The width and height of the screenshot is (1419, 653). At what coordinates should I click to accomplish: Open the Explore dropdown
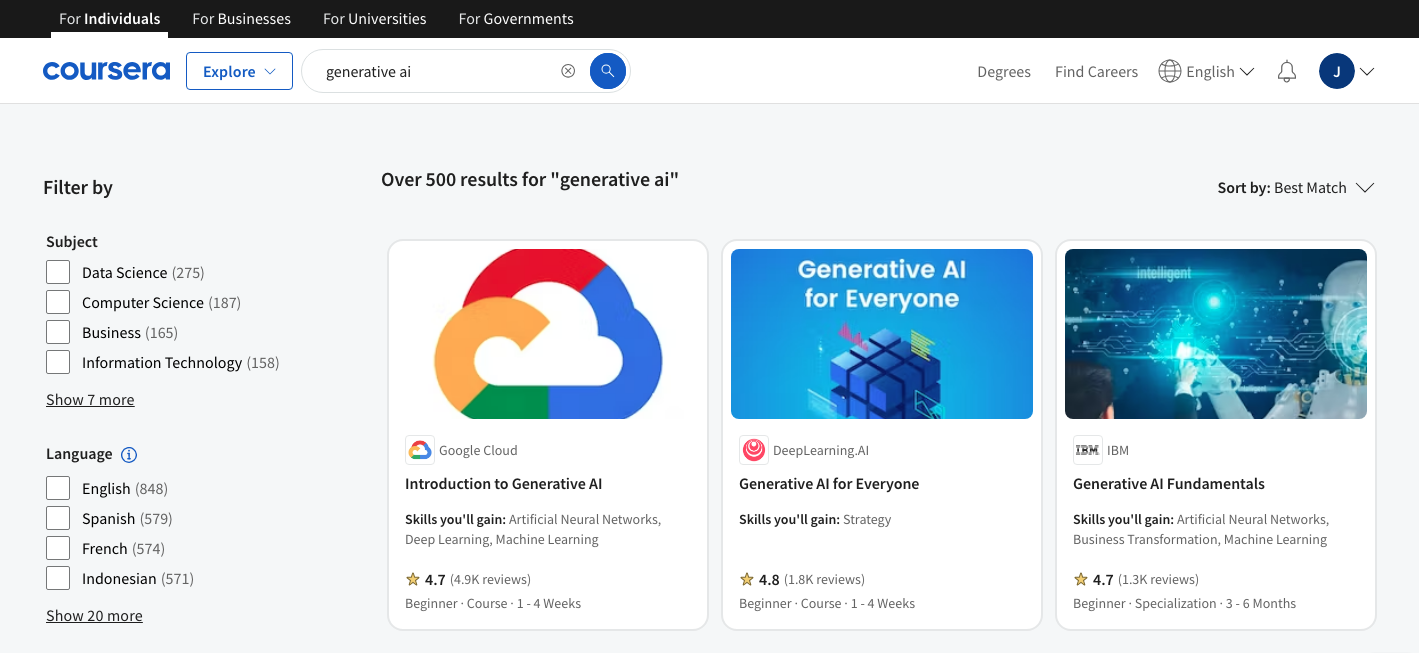coord(239,71)
